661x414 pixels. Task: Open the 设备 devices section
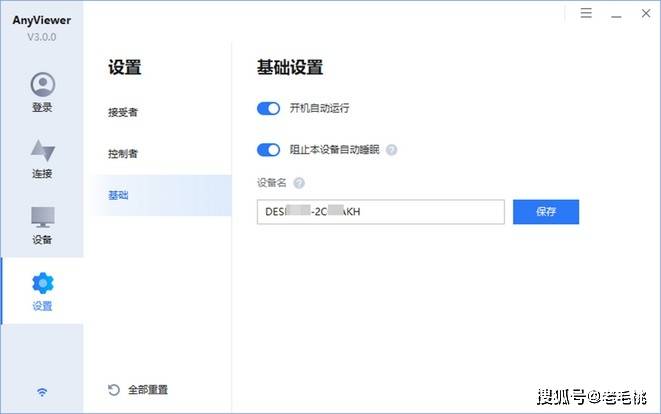coord(43,226)
